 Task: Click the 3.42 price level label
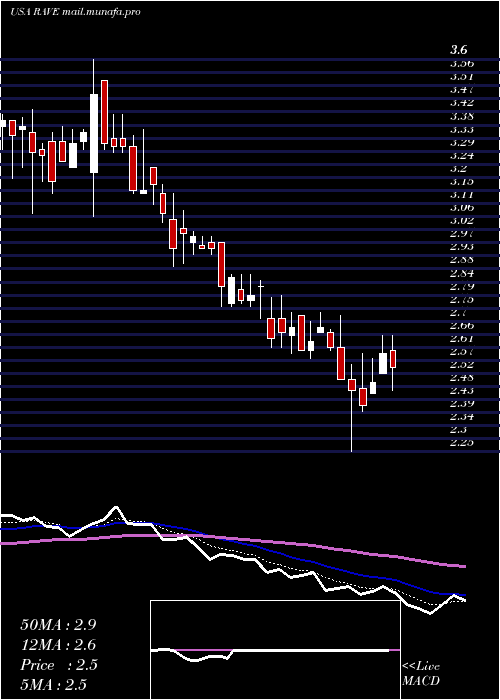click(462, 103)
